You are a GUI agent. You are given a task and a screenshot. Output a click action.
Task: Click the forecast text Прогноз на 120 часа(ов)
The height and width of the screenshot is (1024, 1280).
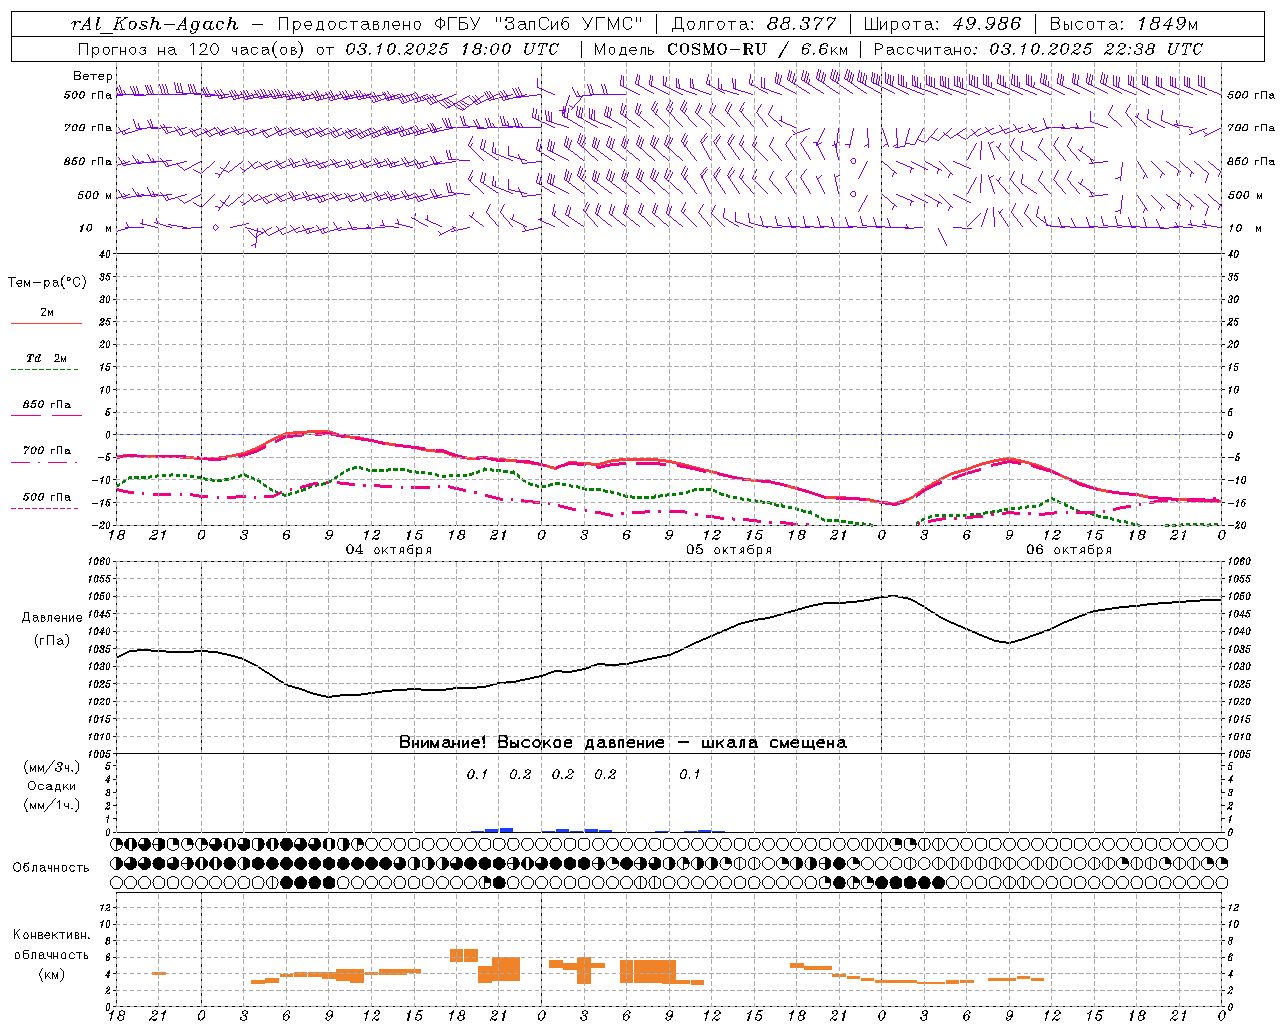coord(192,49)
